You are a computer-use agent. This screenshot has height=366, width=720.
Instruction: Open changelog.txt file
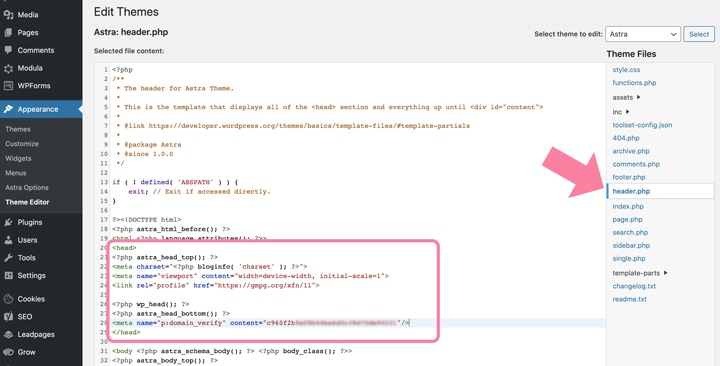(634, 286)
